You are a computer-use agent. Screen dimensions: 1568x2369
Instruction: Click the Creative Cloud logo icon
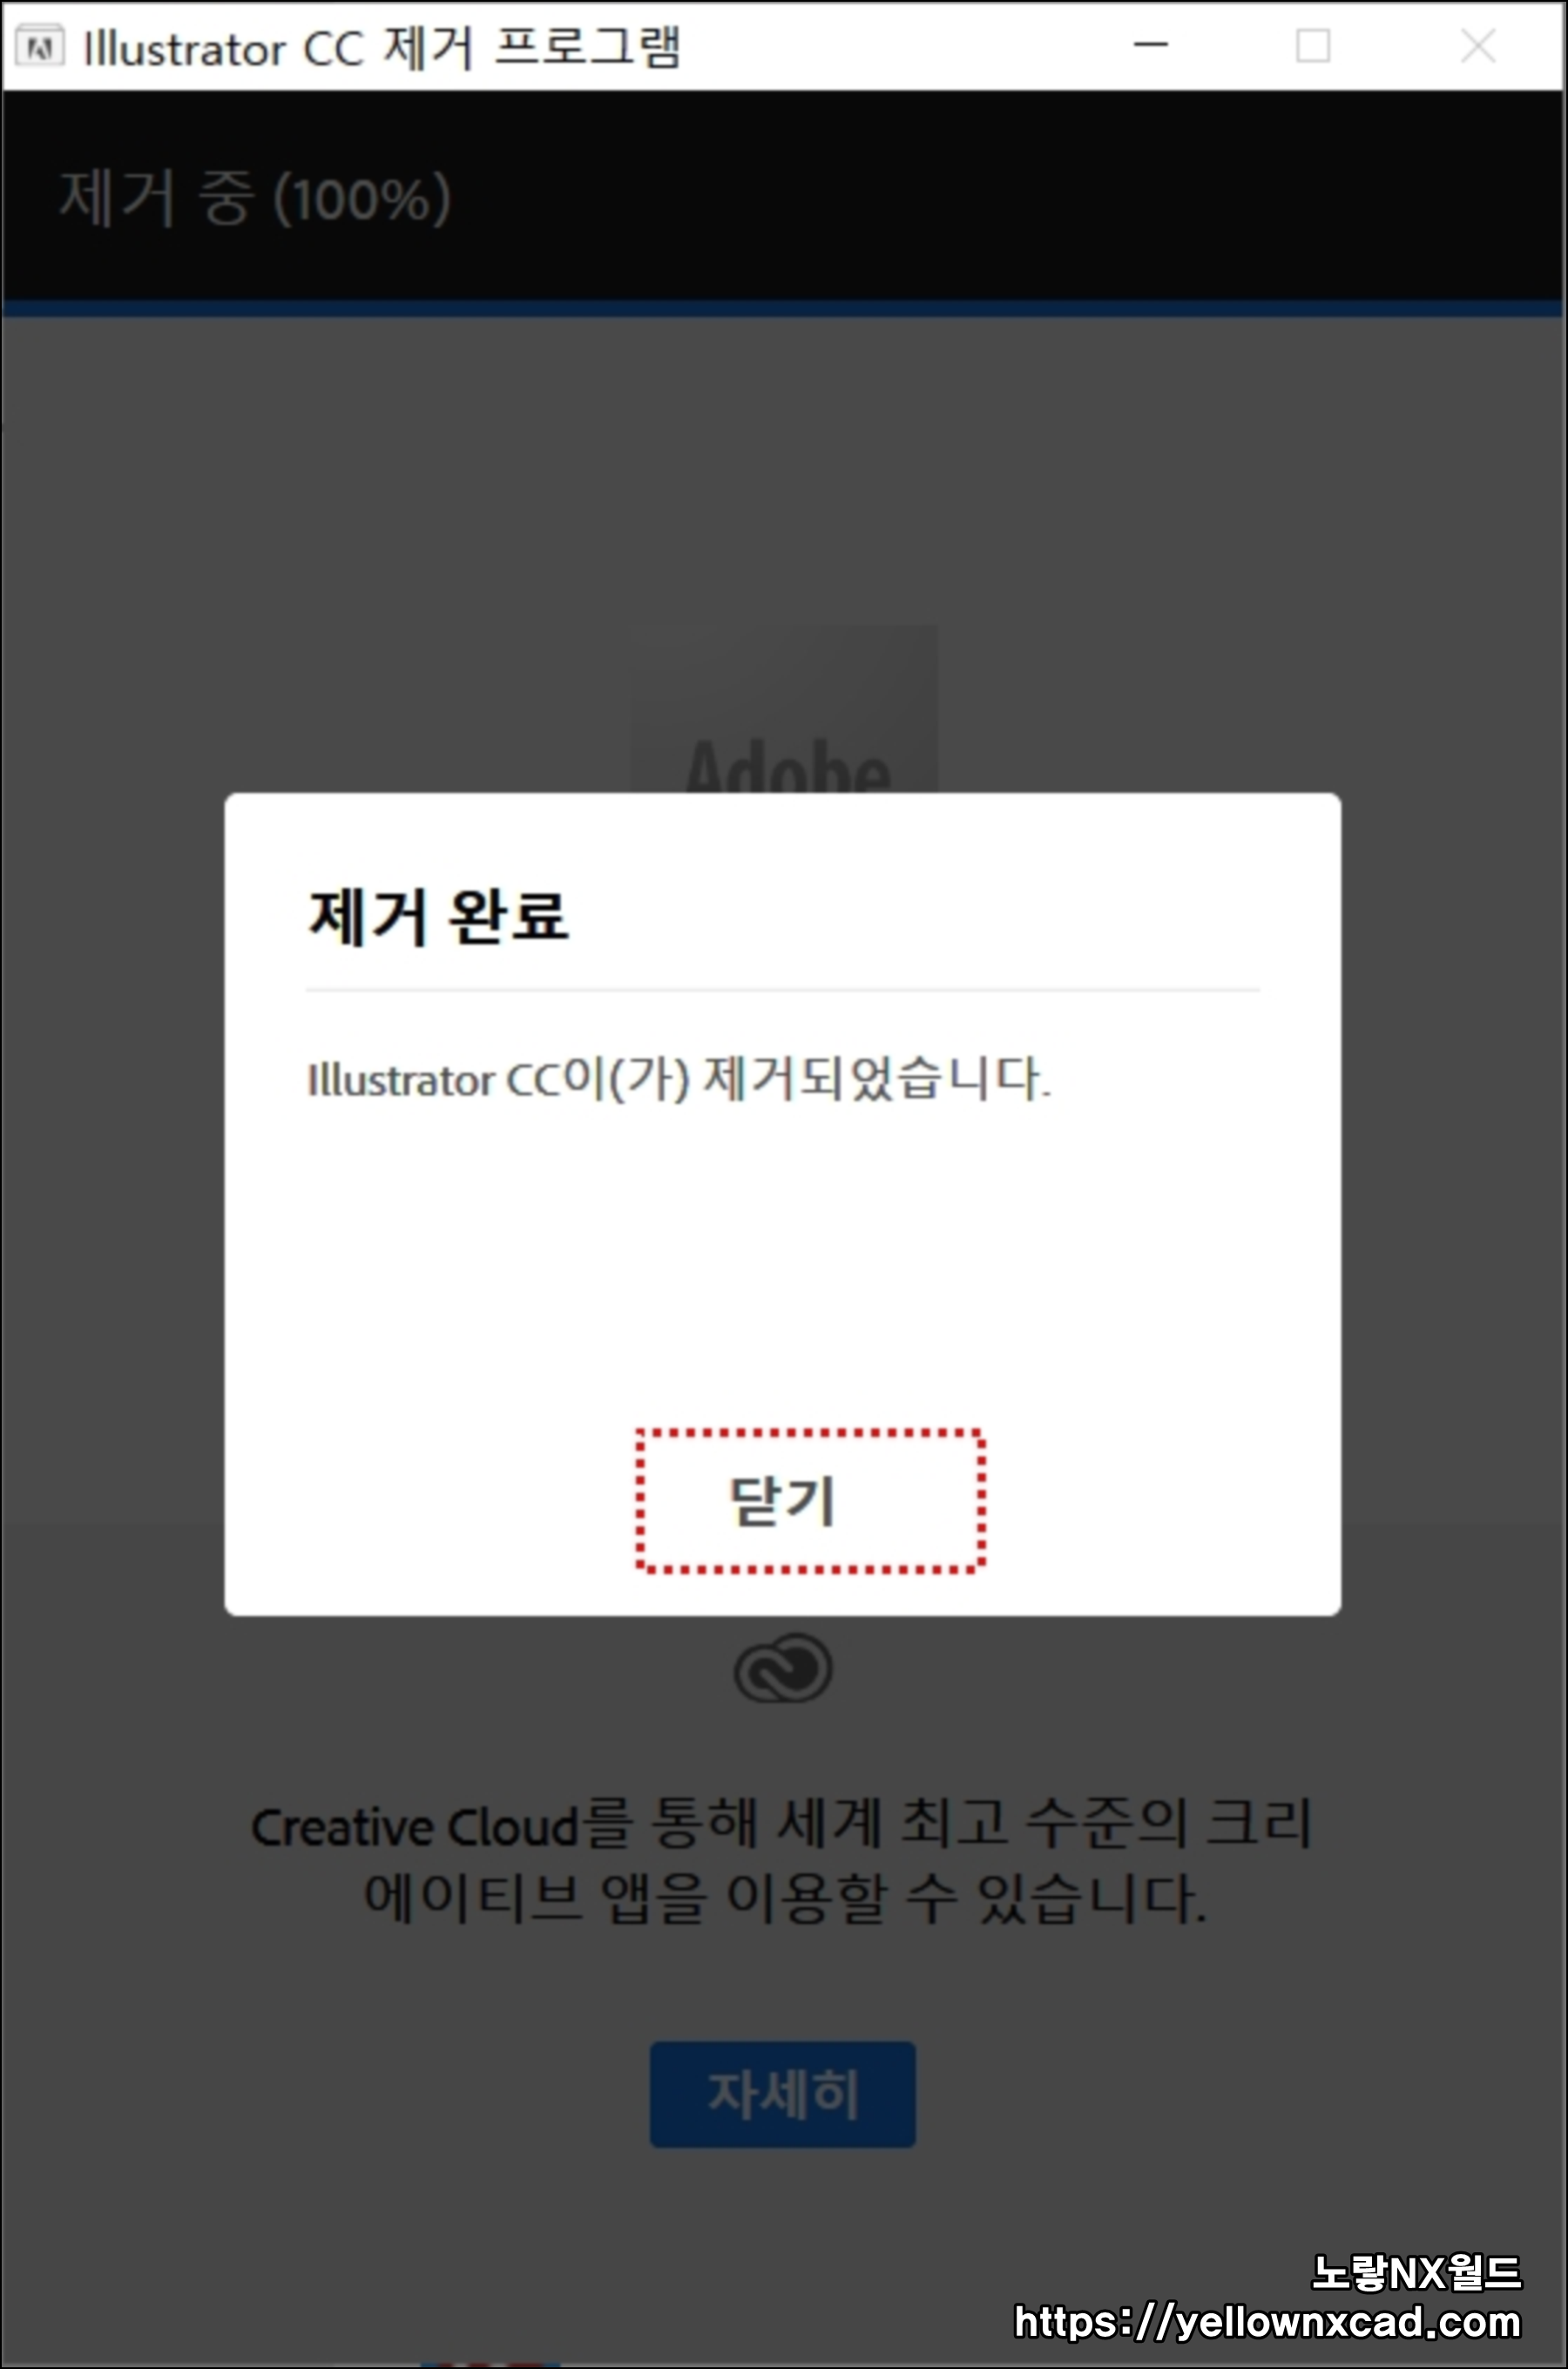(783, 1668)
